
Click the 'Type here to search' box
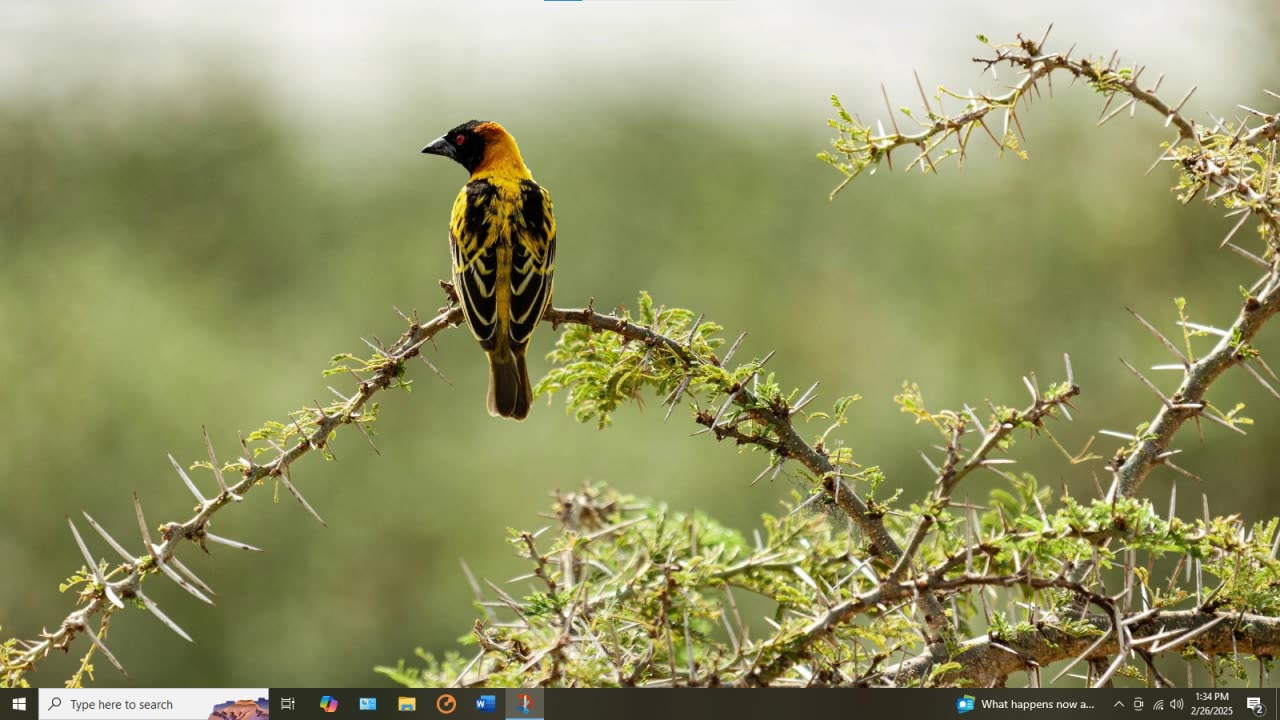click(x=153, y=704)
